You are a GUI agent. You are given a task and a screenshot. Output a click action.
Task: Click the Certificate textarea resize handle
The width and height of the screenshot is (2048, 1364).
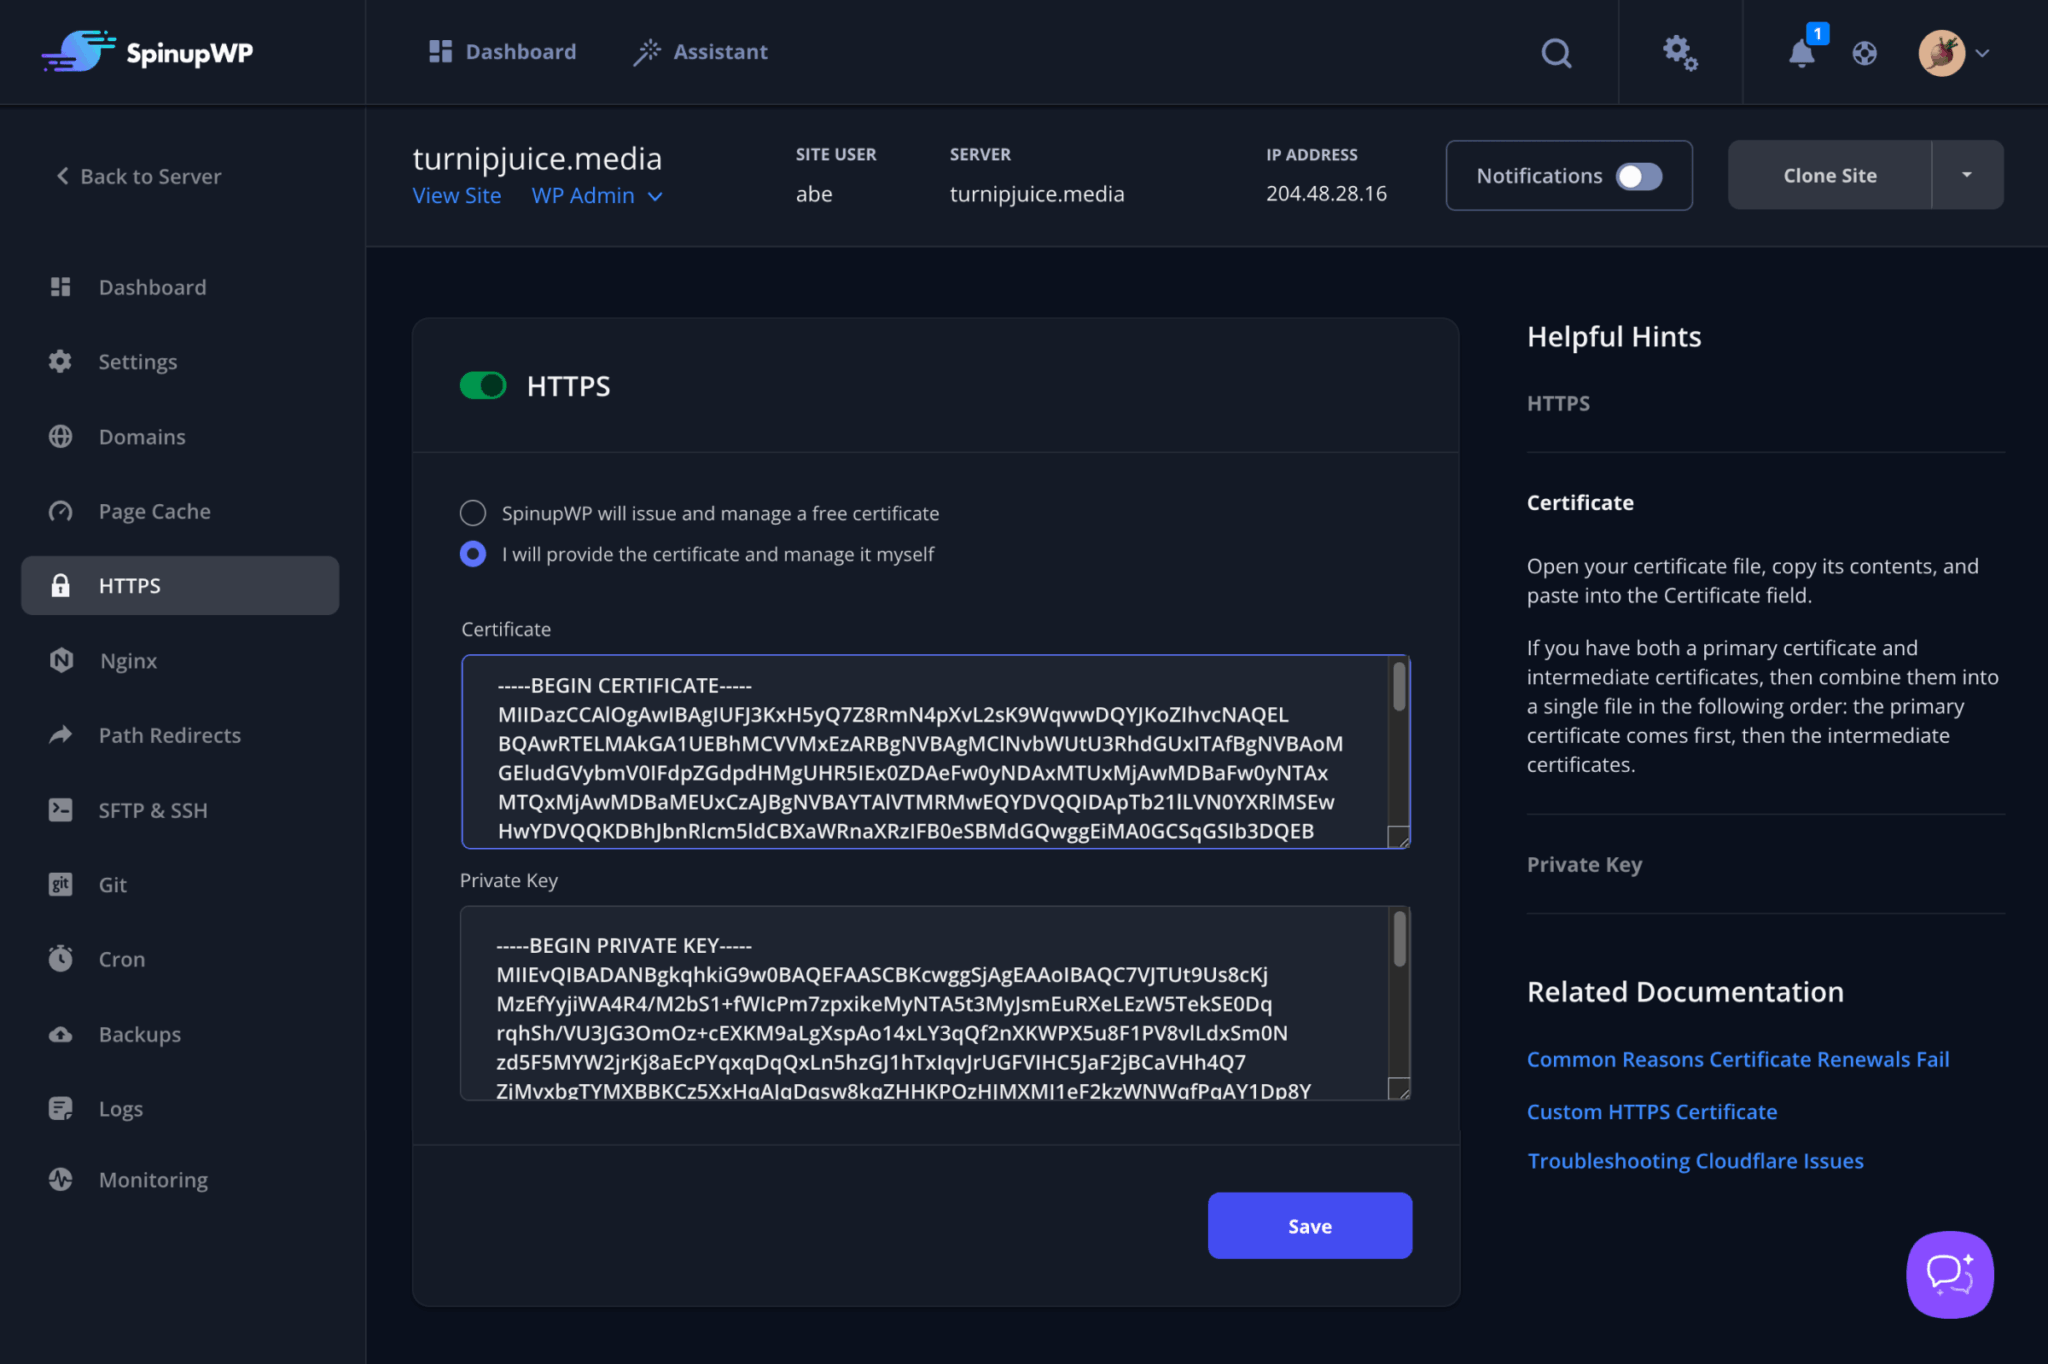pyautogui.click(x=1399, y=837)
